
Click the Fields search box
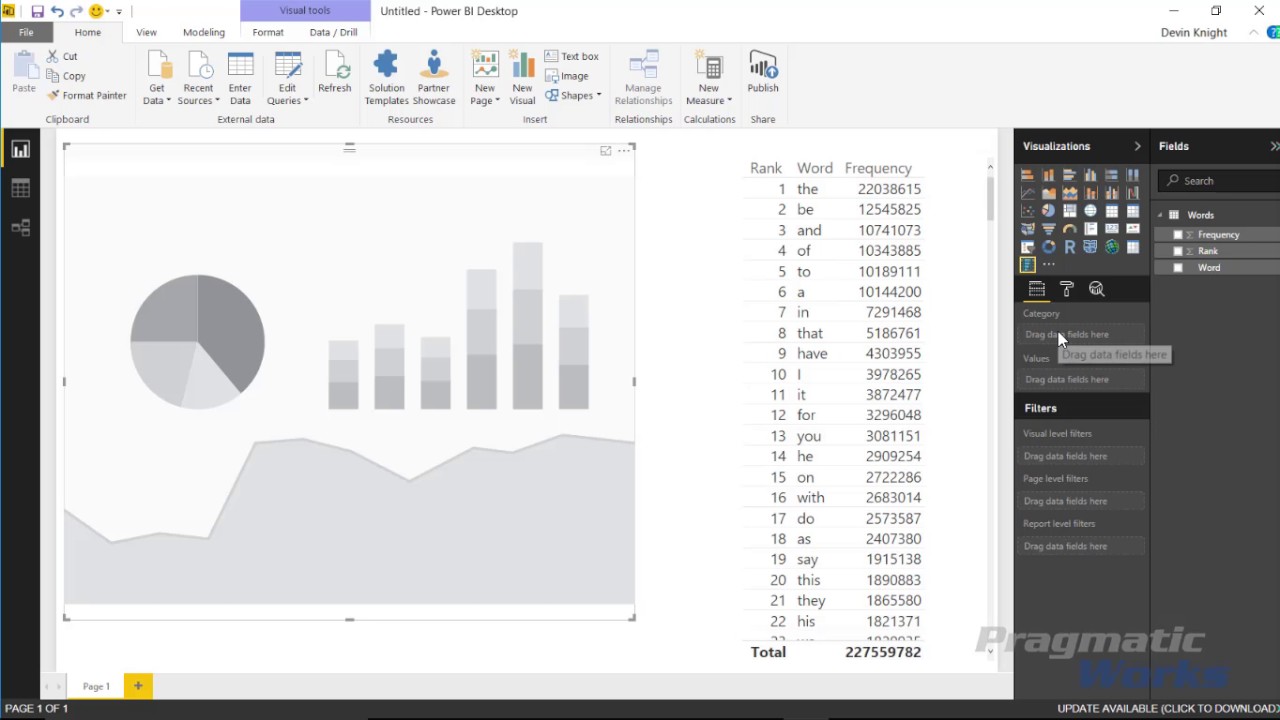[x=1219, y=181]
